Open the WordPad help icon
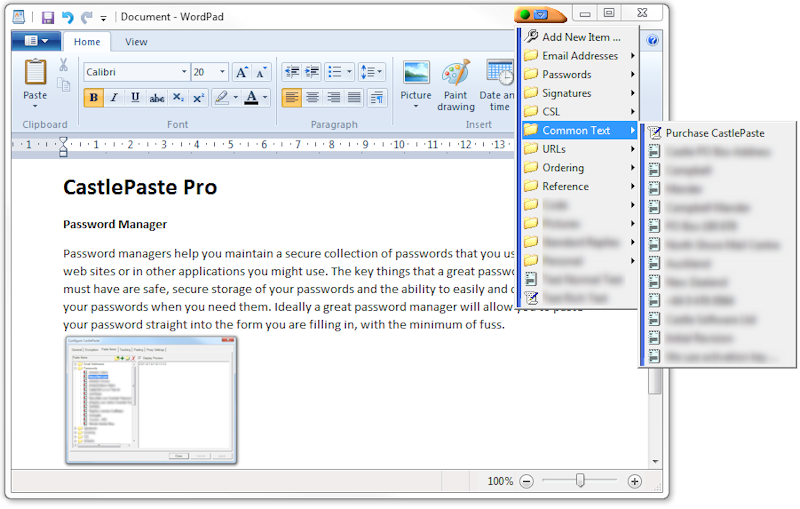Viewport: 800px width, 509px height. (652, 41)
